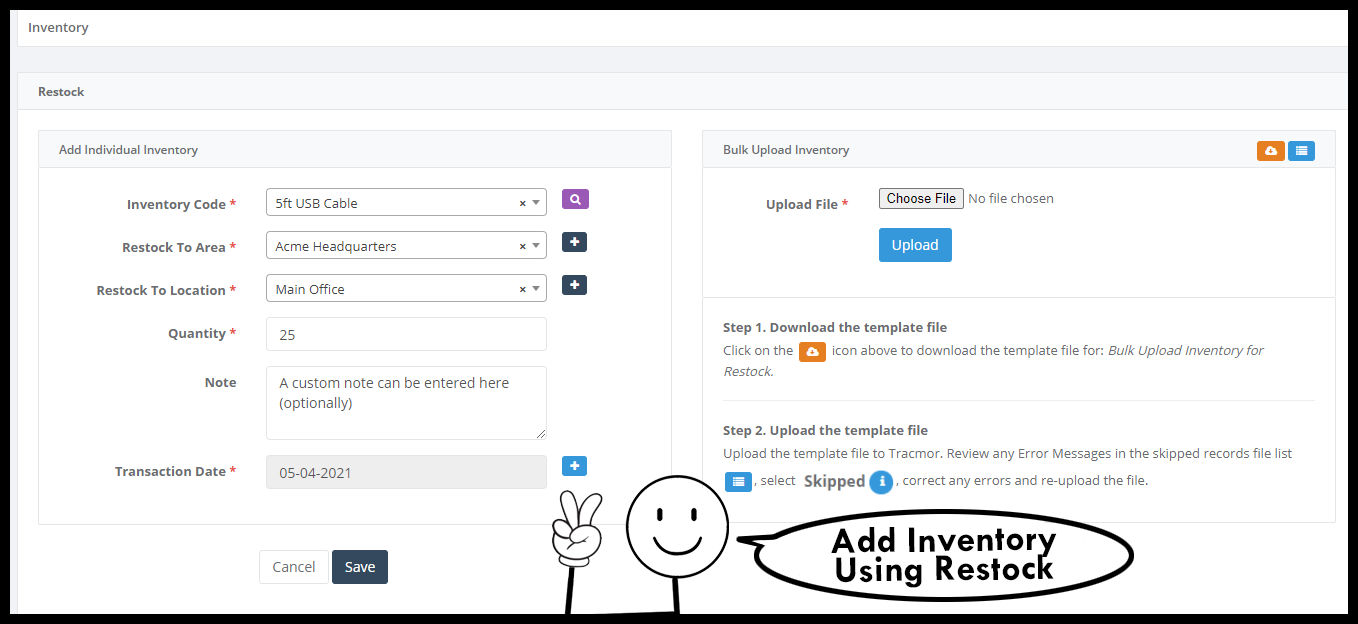Add a new location with the plus icon beside Restock To Location
This screenshot has width=1358, height=624.
[575, 285]
